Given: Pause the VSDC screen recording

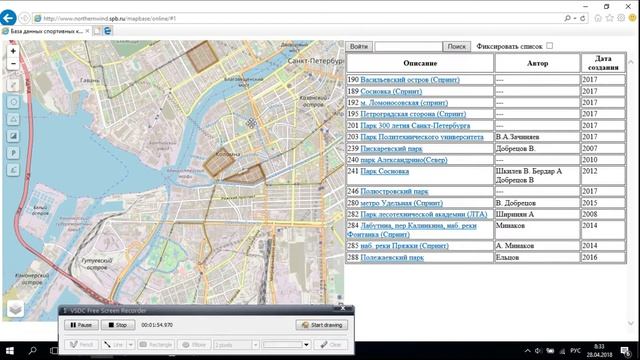Looking at the screenshot, I should pos(81,325).
